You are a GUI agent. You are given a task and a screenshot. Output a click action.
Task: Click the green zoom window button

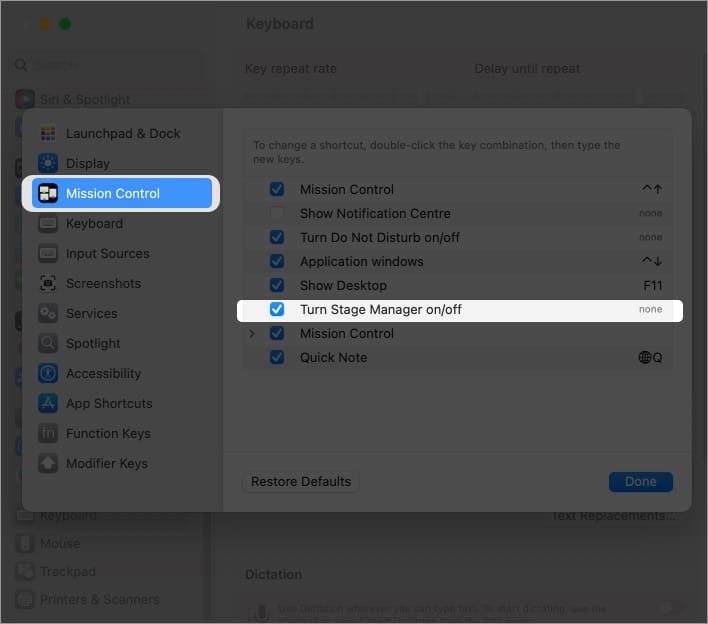click(x=65, y=24)
